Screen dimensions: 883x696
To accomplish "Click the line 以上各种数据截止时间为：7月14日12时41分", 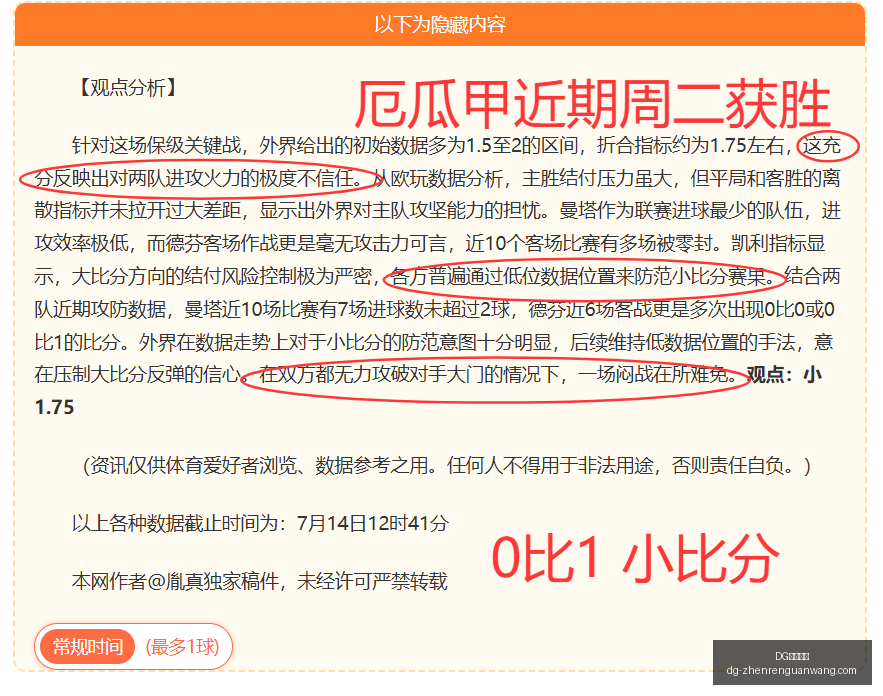I will tap(260, 524).
